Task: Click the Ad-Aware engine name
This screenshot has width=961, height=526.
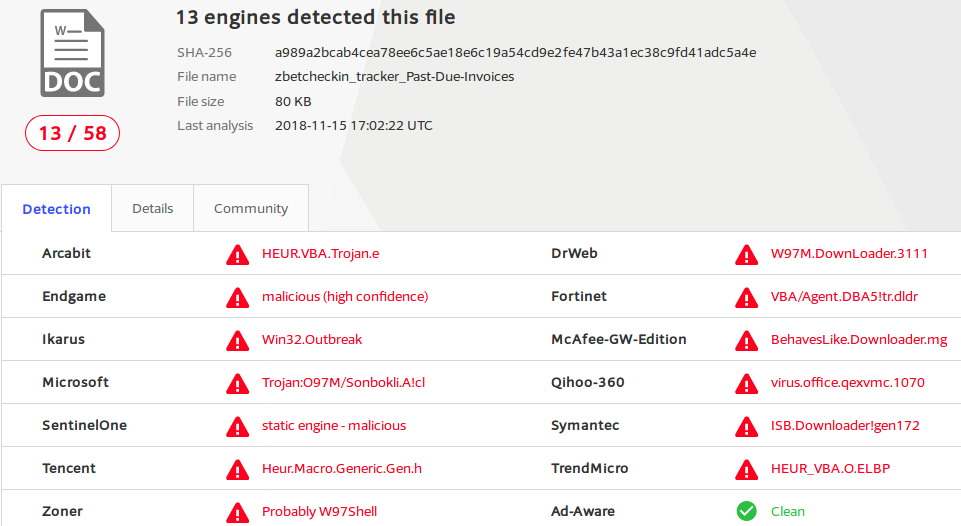Action: coord(583,511)
